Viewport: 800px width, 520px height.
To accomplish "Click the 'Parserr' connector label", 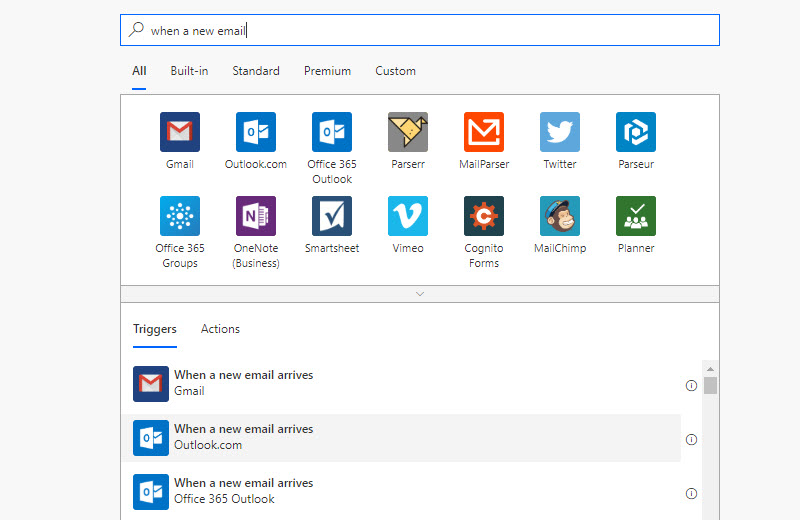I will pos(408,164).
